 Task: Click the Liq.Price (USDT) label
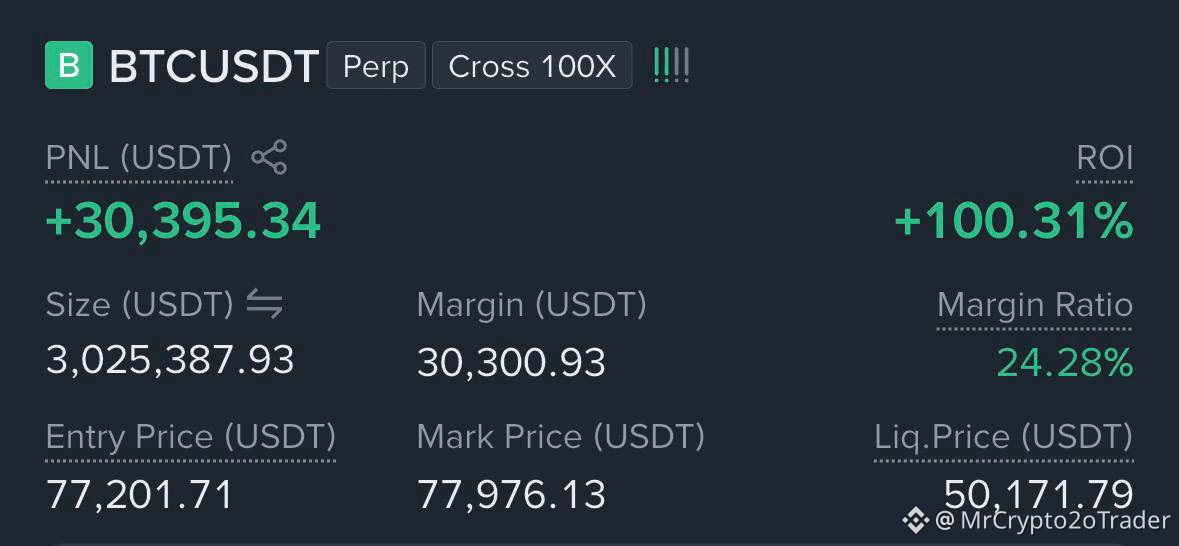click(1004, 438)
